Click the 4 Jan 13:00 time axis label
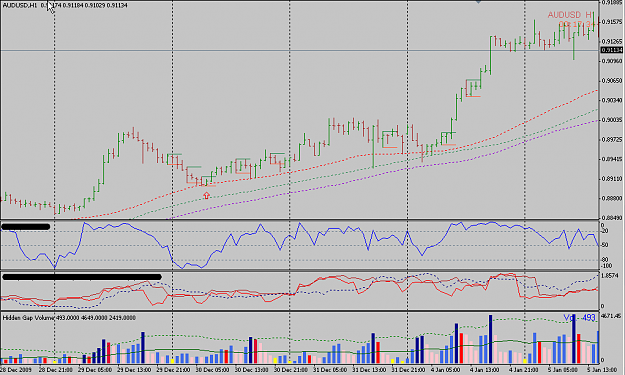625x375 pixels. (x=485, y=370)
